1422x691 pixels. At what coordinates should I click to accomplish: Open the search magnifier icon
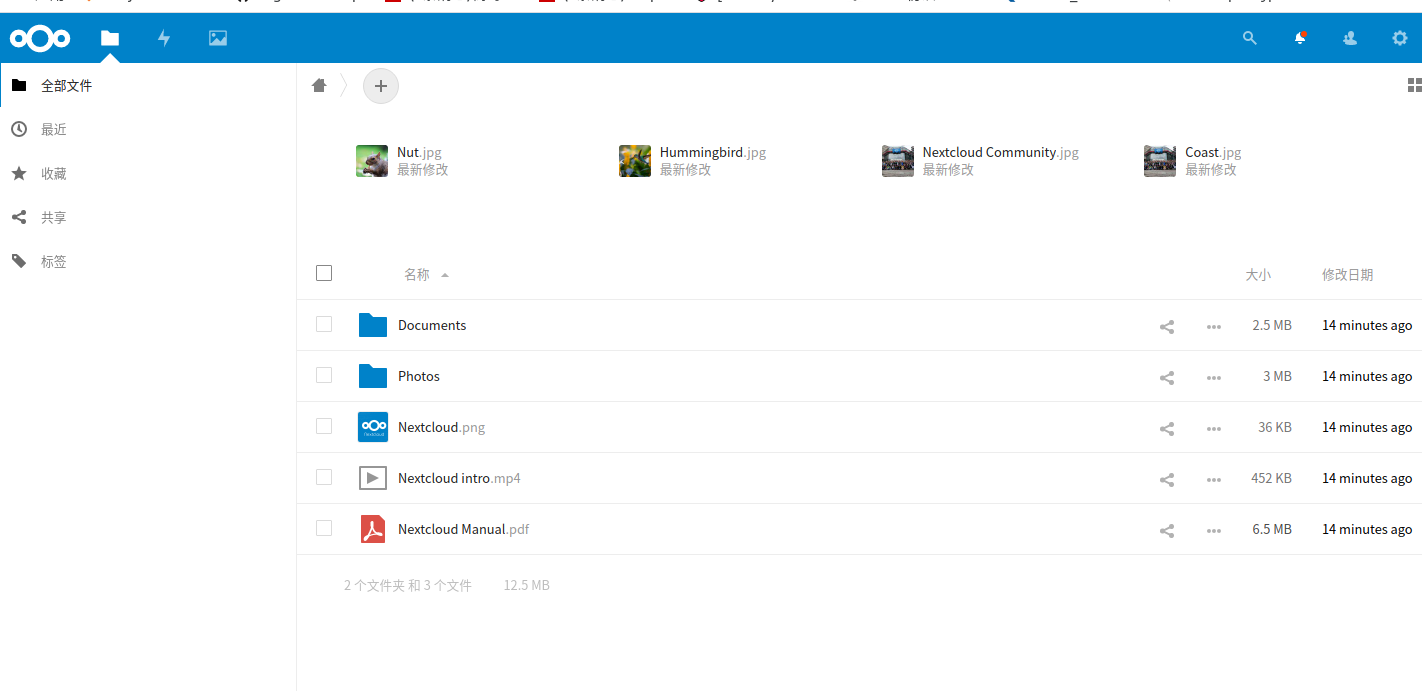click(x=1249, y=38)
